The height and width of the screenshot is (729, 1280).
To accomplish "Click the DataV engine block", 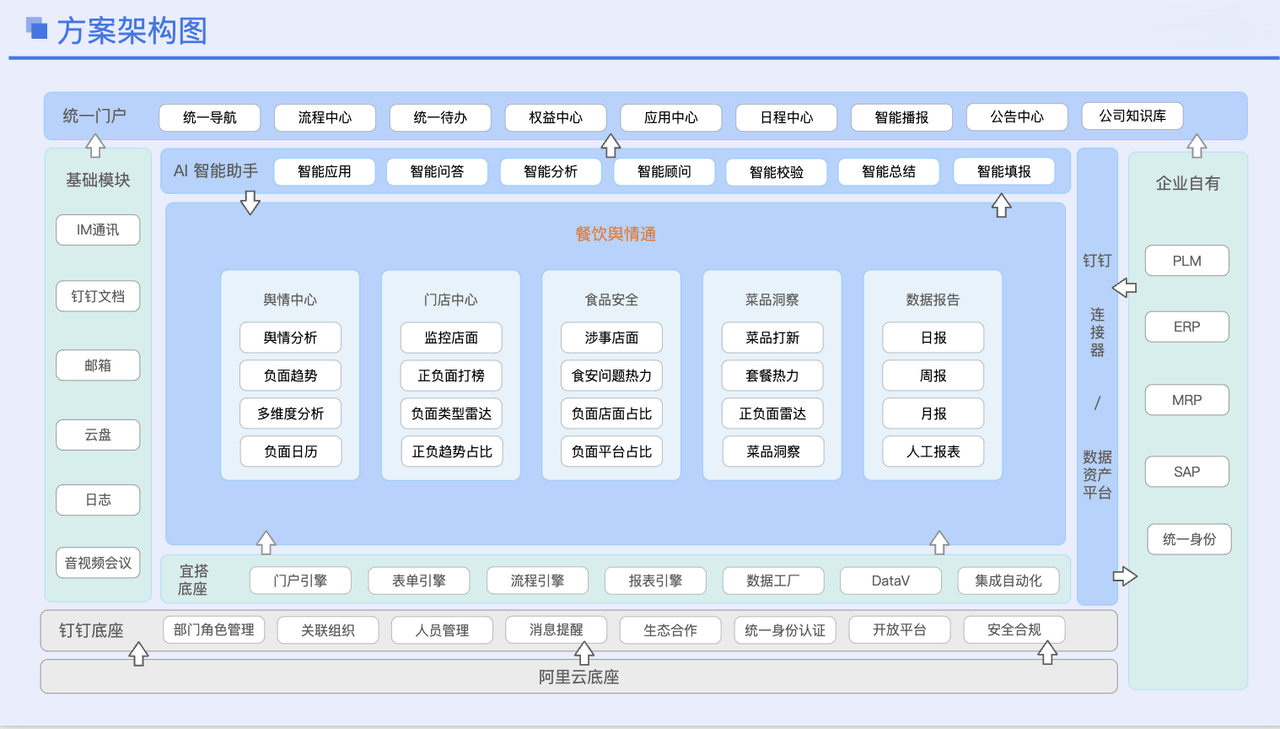I will coord(890,580).
